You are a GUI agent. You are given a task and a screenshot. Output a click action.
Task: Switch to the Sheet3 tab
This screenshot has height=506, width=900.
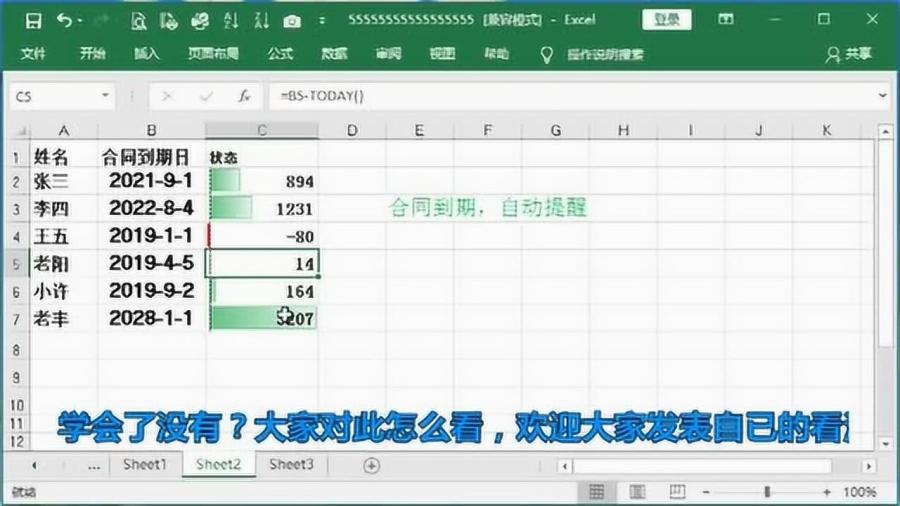(292, 464)
